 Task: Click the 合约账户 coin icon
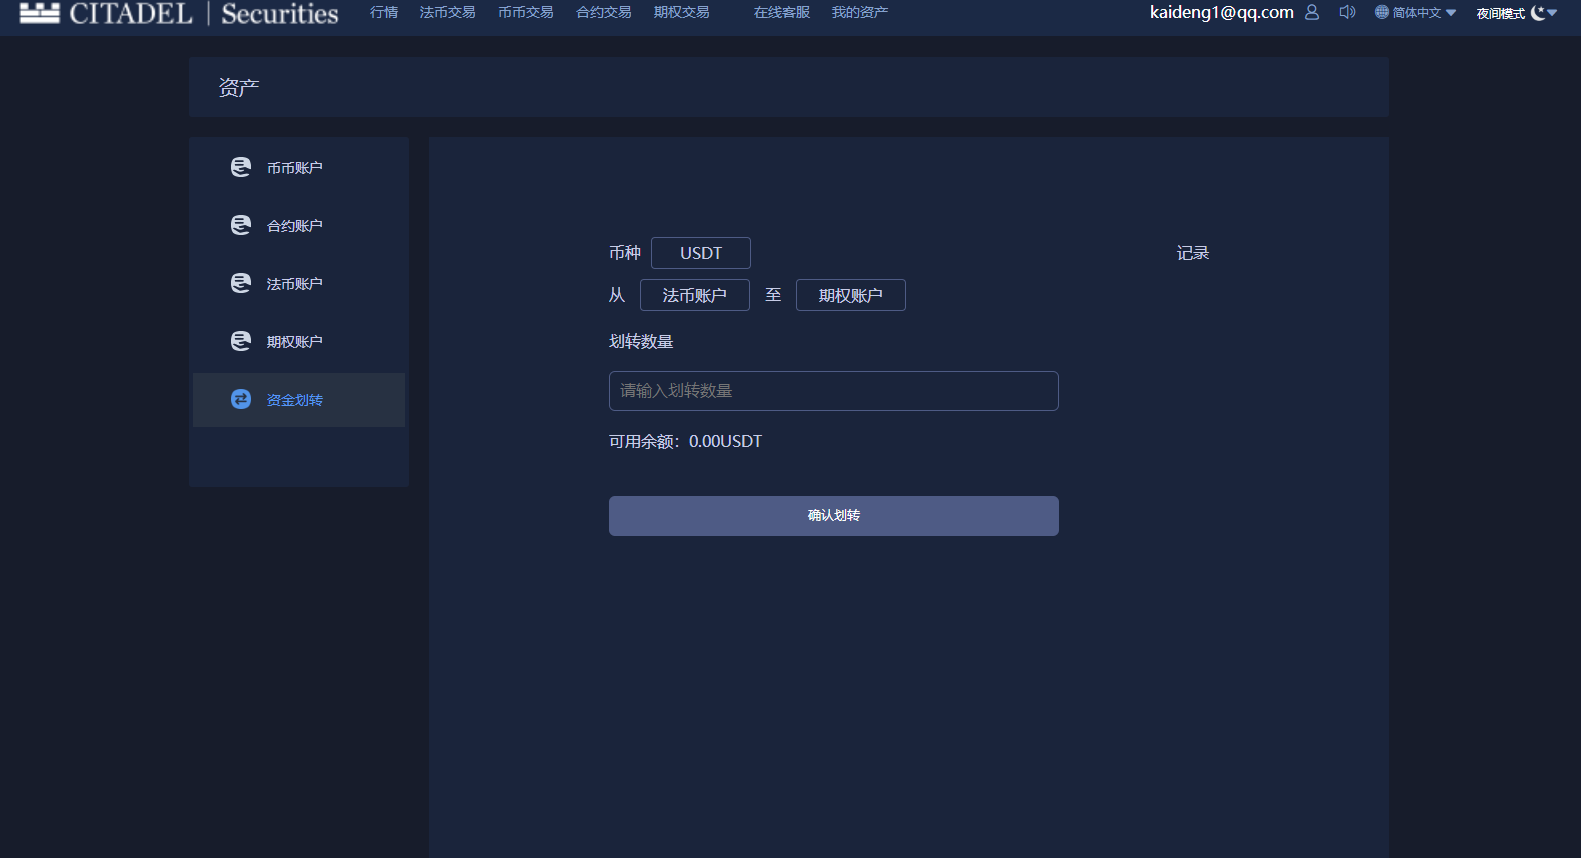pos(241,225)
